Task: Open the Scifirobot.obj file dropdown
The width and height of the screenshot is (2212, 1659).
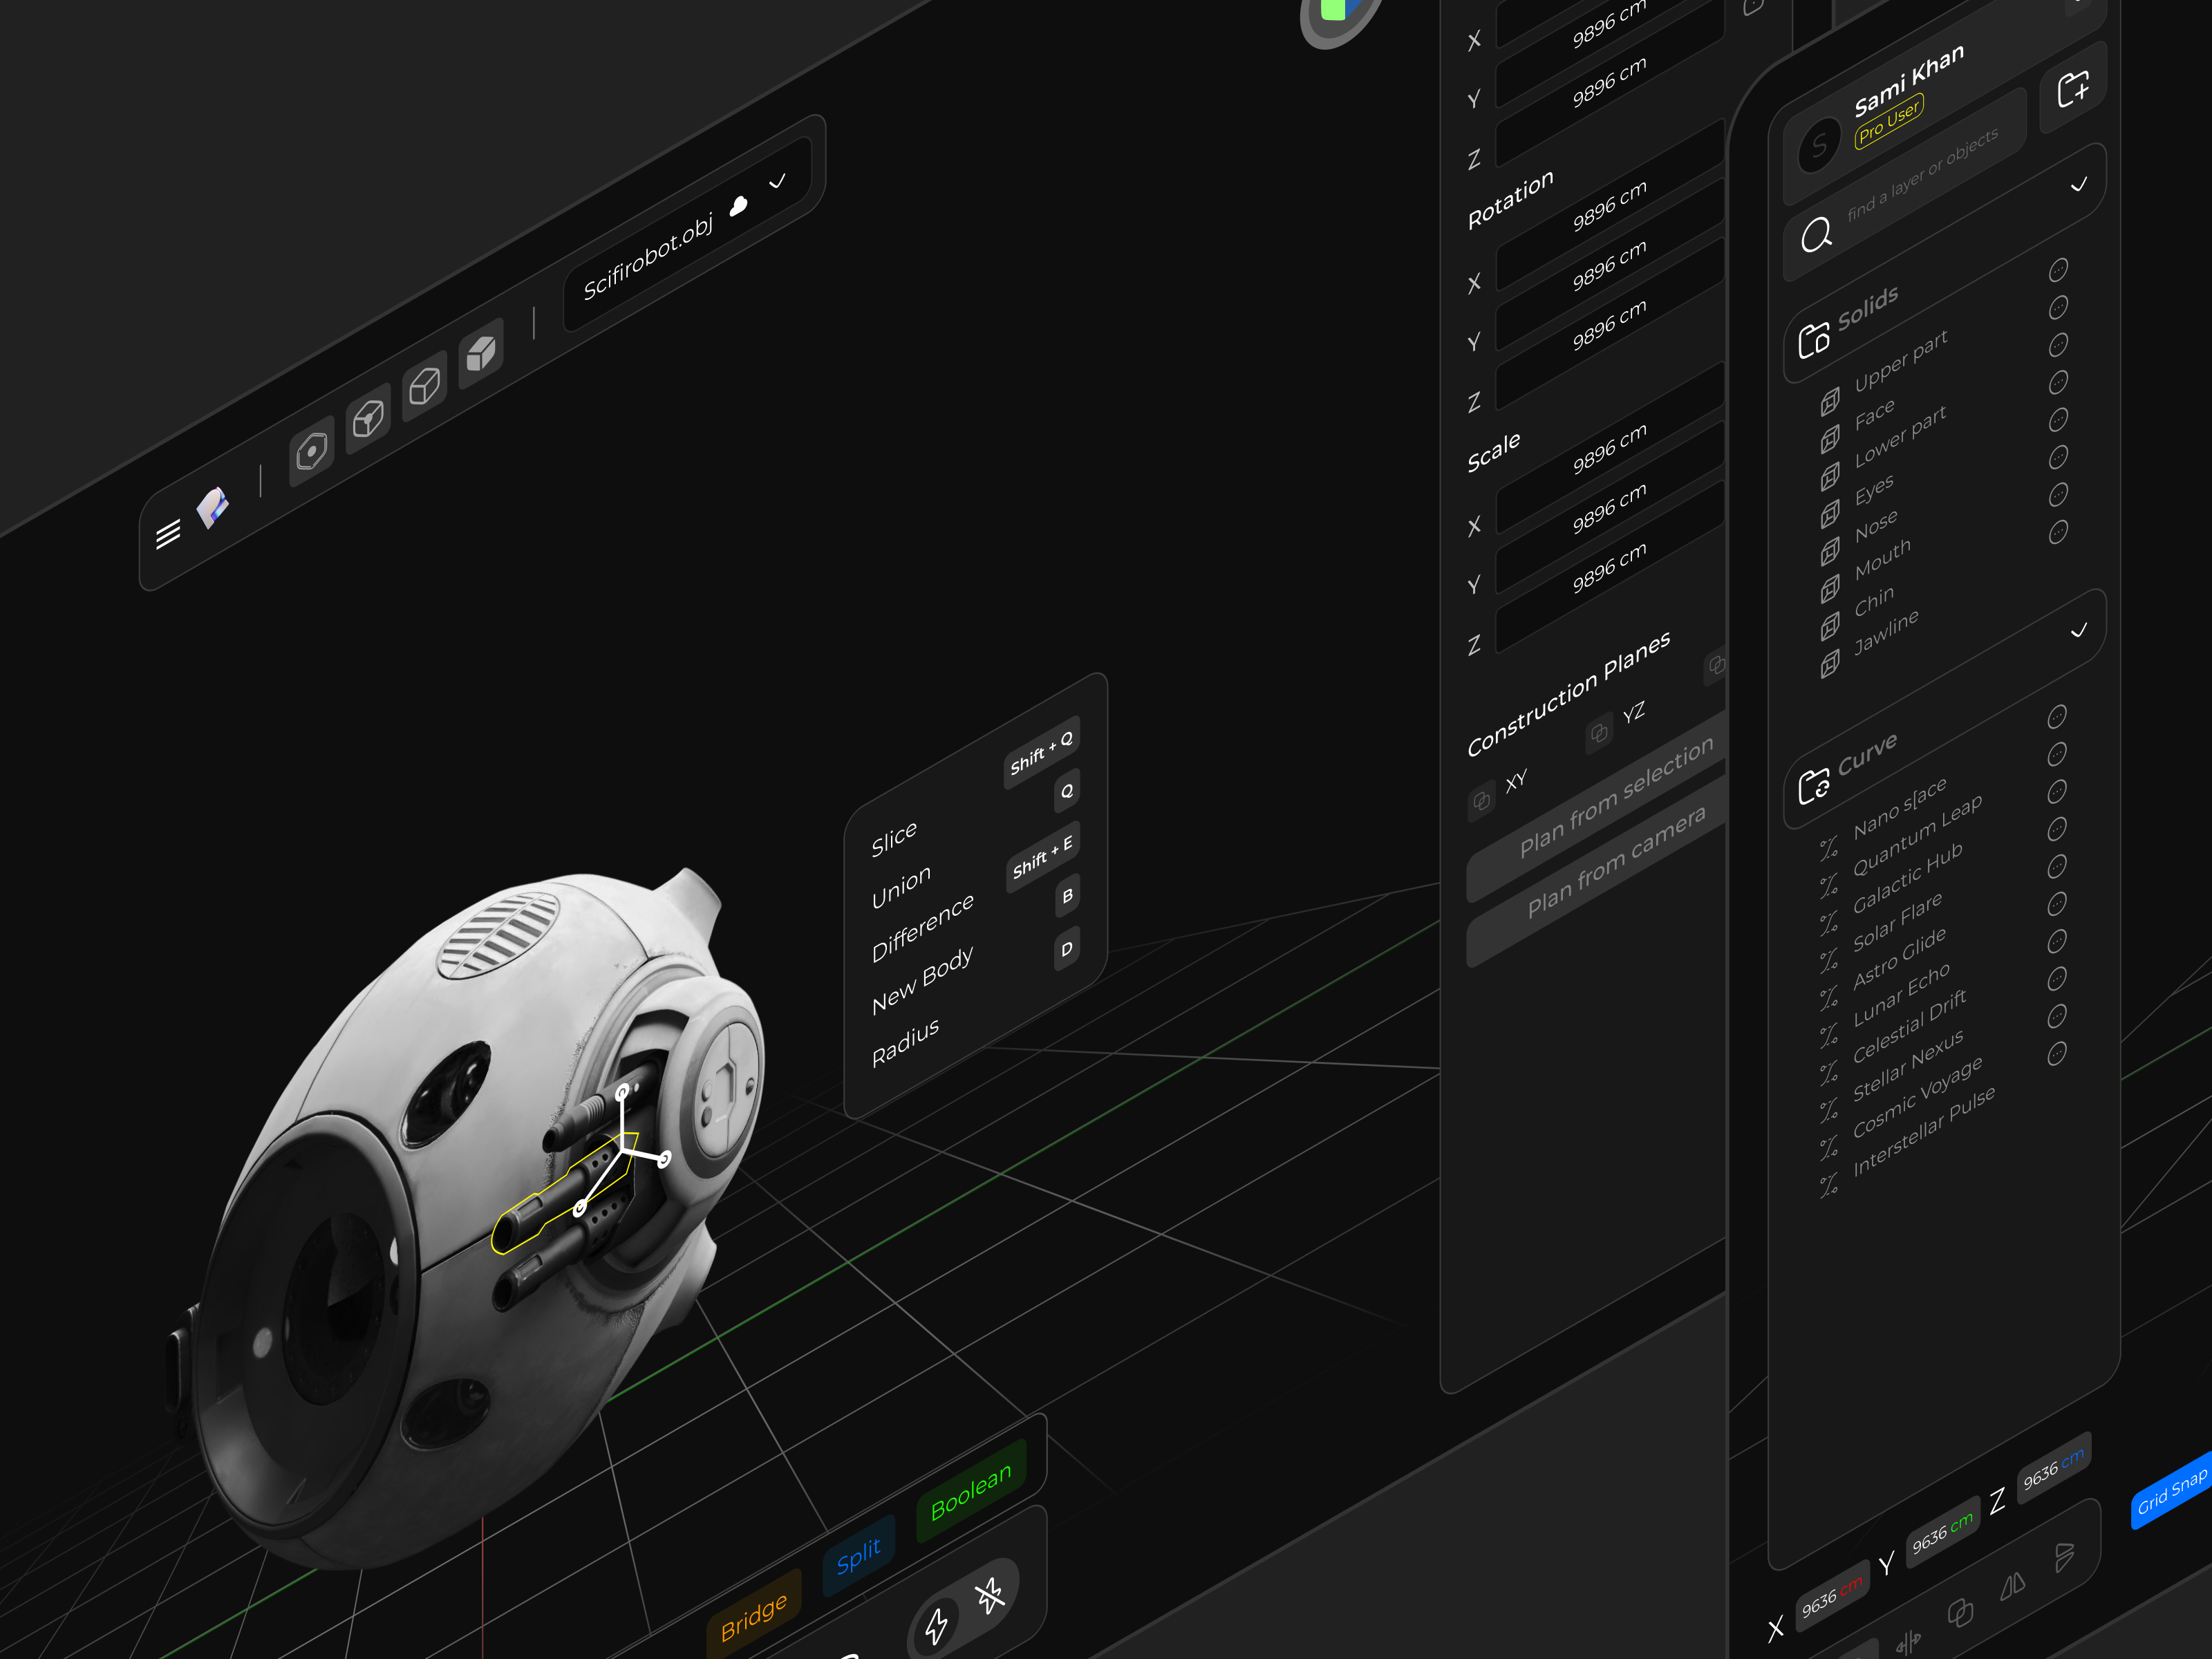Action: coord(779,183)
